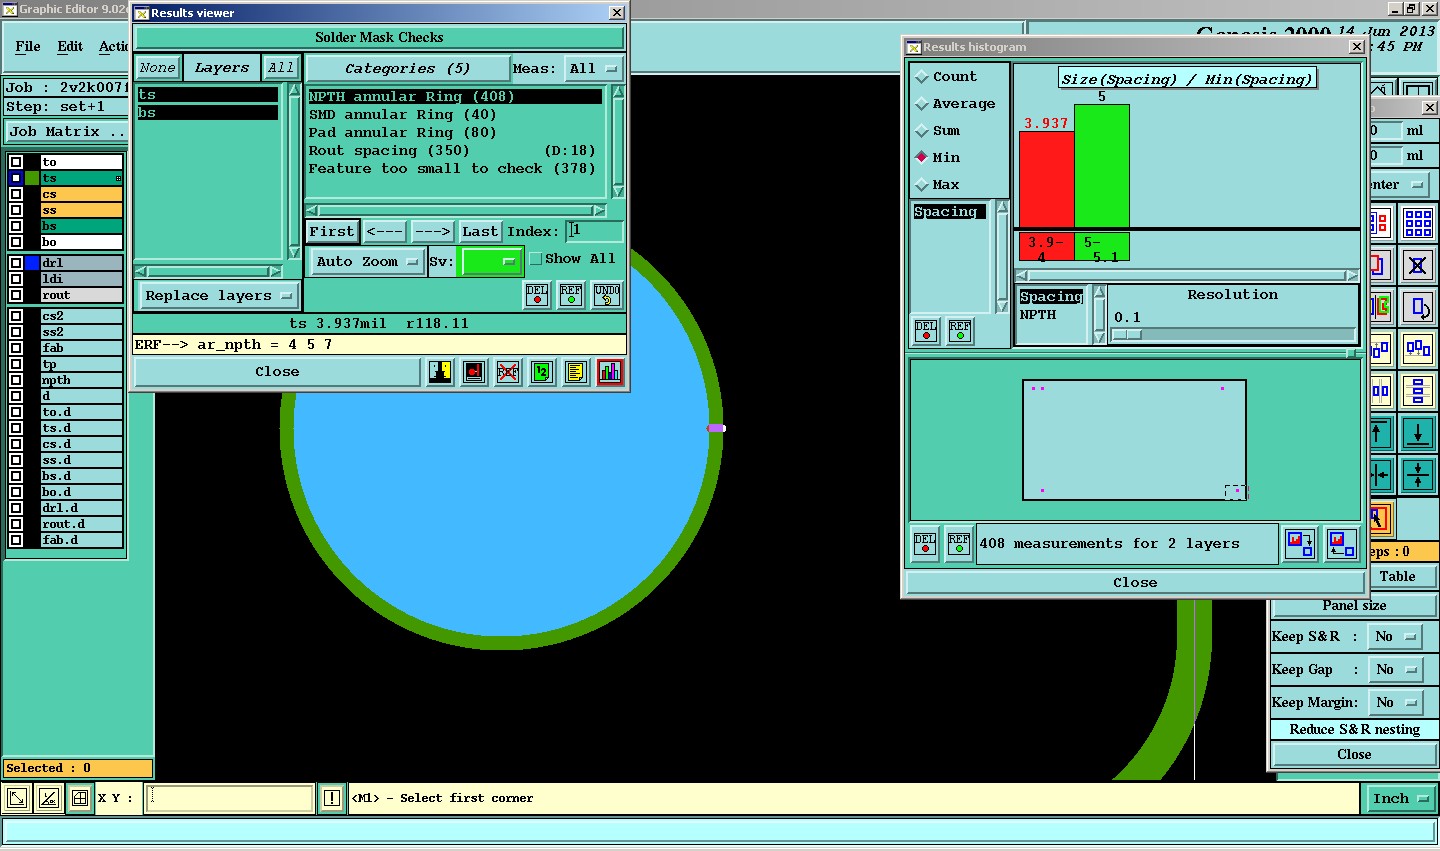Click DEL icon under Spacing list in histogram

tap(926, 331)
